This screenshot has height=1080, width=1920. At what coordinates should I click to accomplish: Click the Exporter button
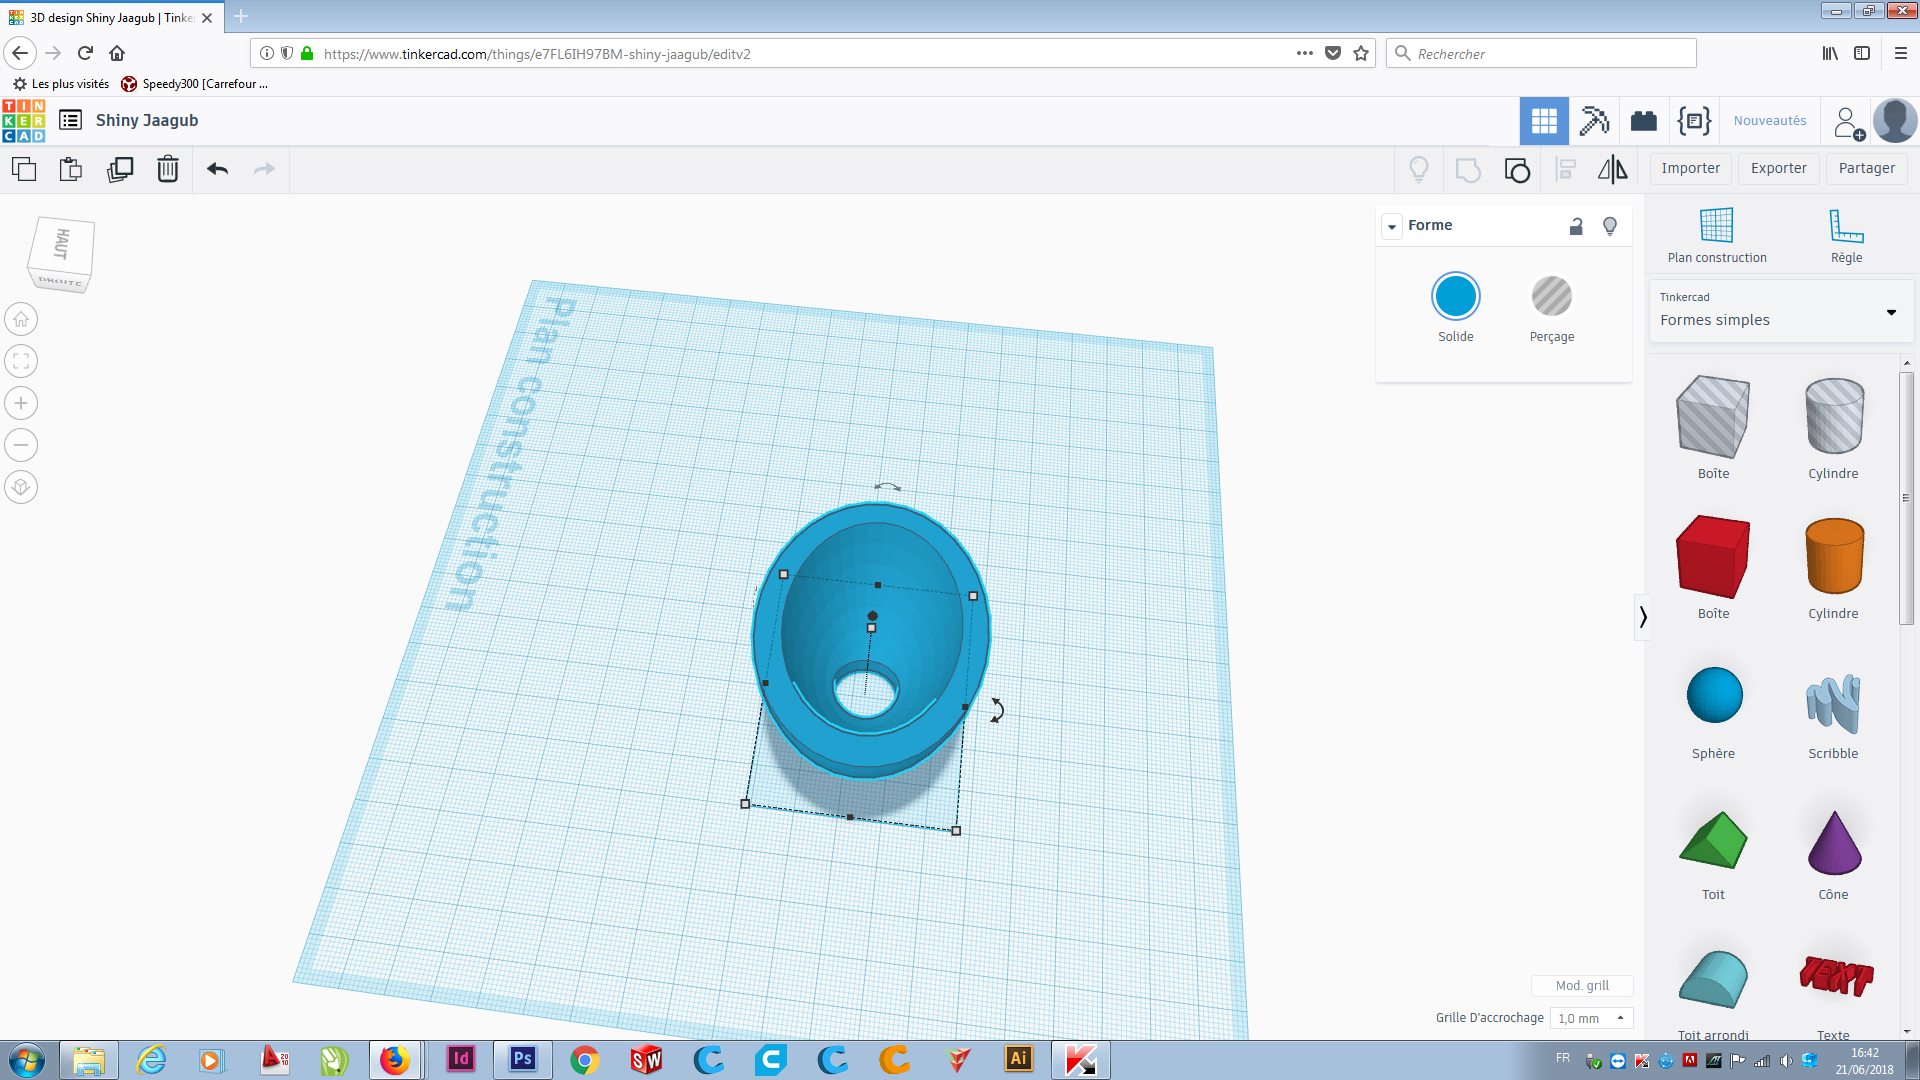(x=1778, y=168)
